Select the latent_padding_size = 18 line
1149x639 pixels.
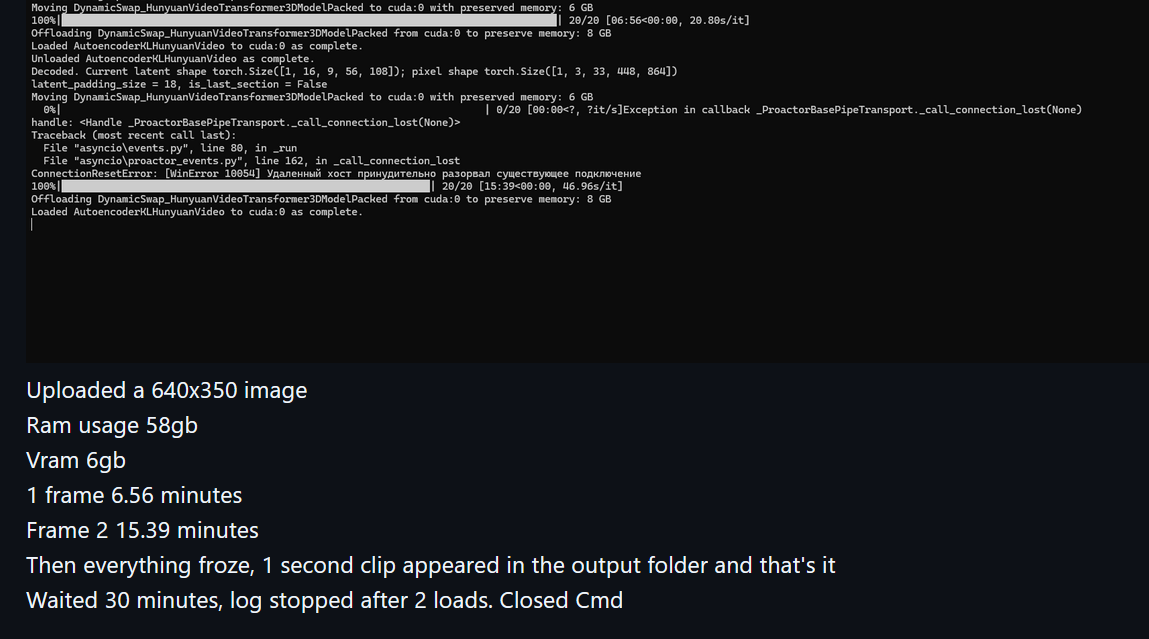coord(179,84)
